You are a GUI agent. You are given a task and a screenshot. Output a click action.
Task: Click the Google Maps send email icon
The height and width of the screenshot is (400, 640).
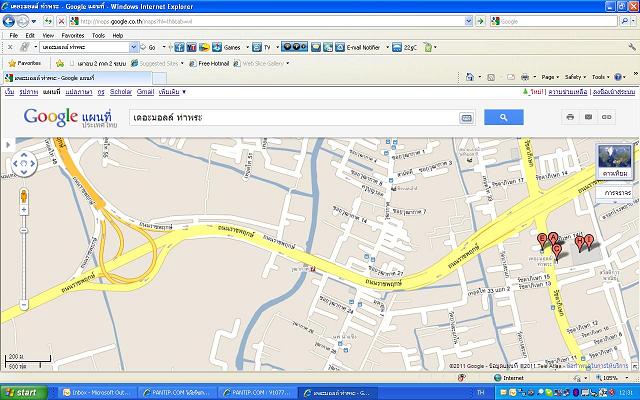pyautogui.click(x=588, y=117)
